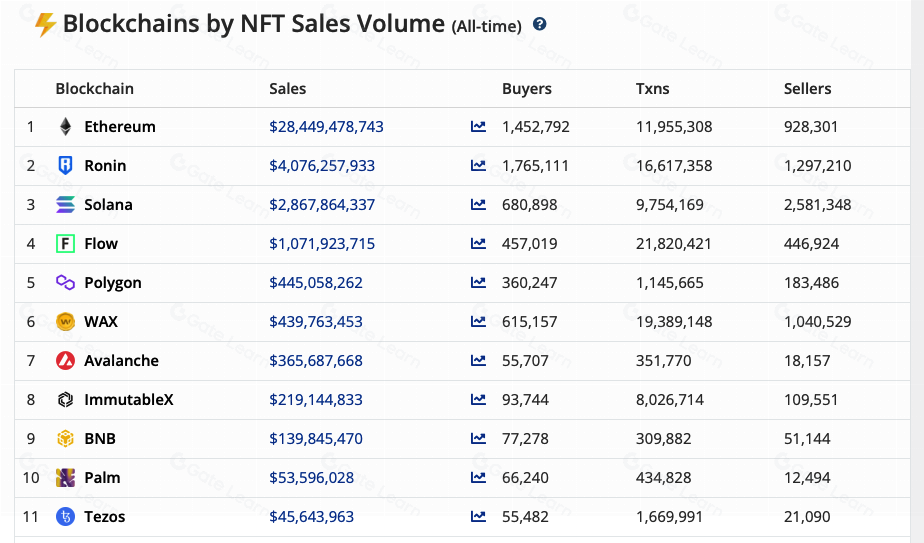This screenshot has width=924, height=543.
Task: Open the chart icon in Polygon row
Action: (x=478, y=282)
